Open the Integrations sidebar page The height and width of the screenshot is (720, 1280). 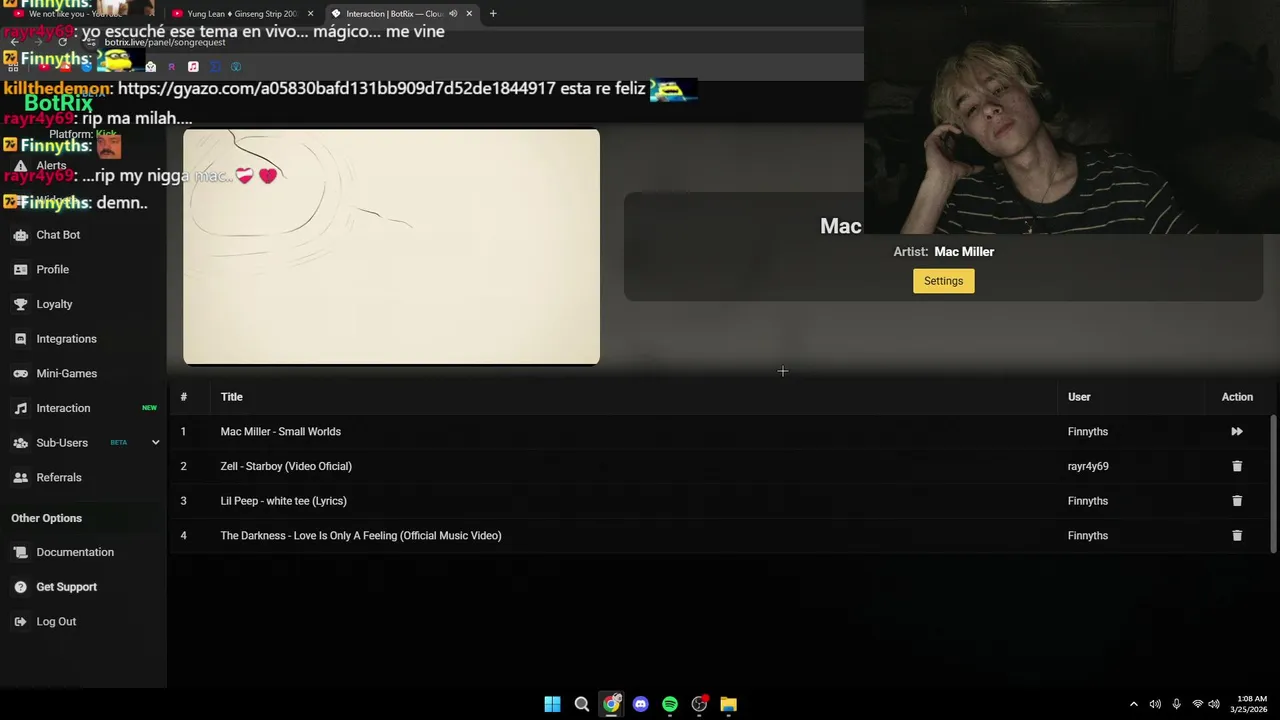(x=66, y=339)
